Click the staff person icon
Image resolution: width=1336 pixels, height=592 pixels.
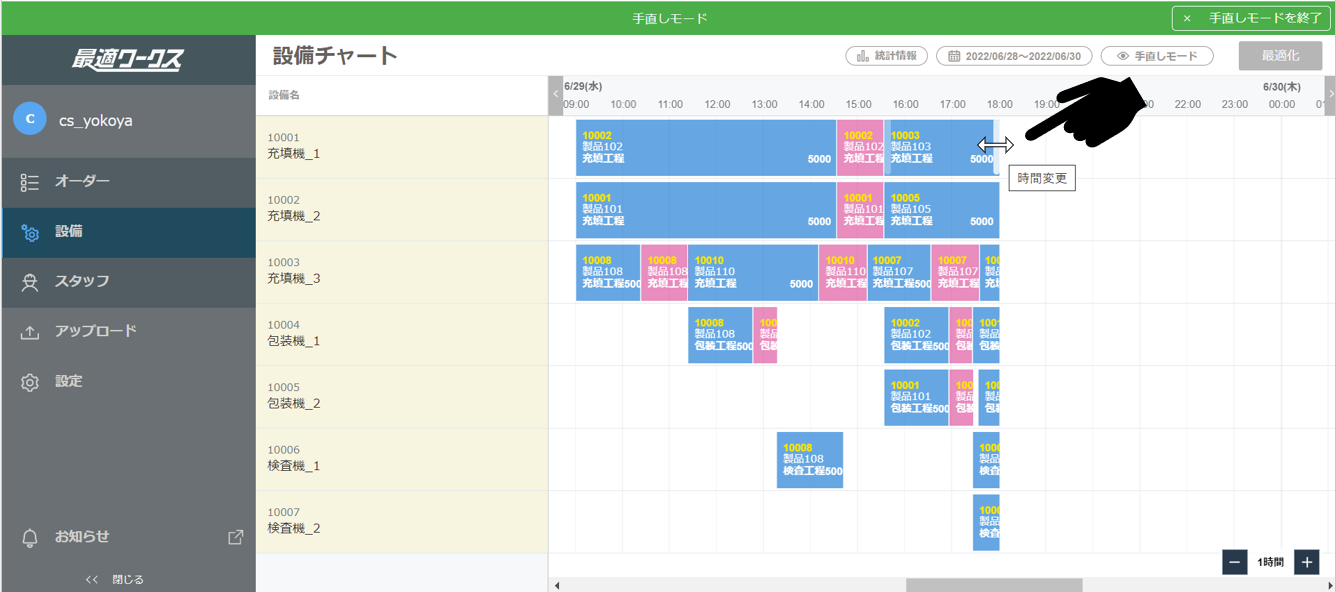coord(30,283)
